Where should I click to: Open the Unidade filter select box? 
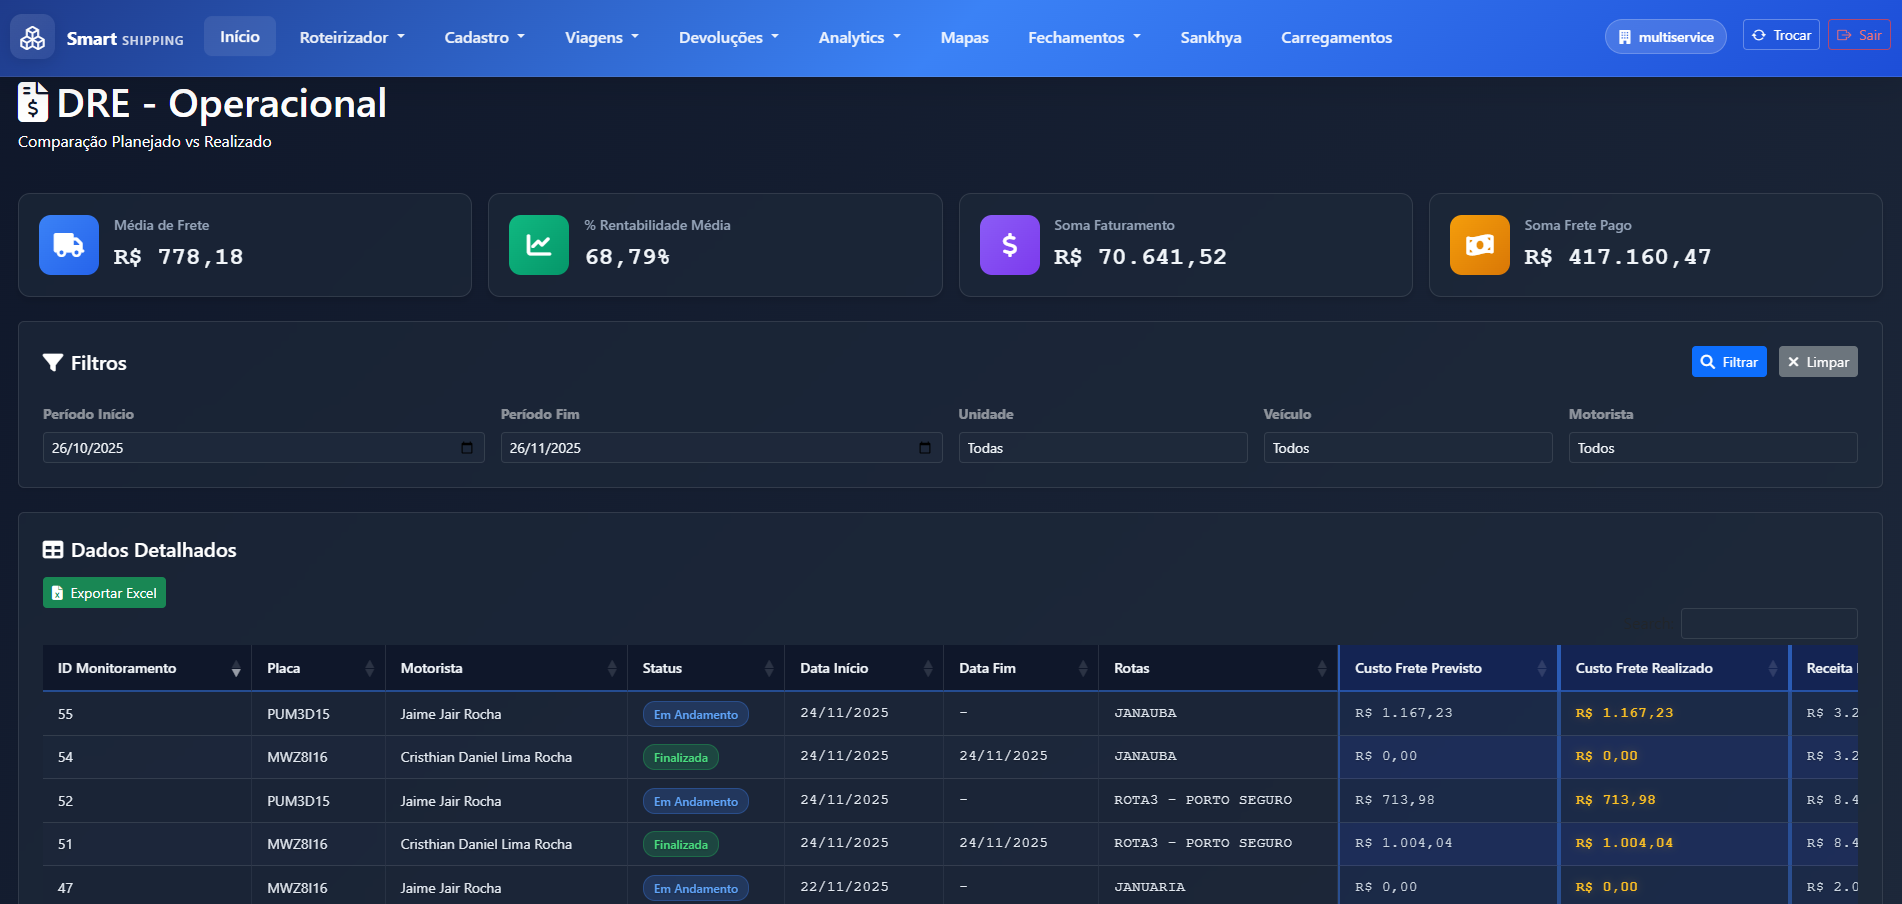tap(1102, 448)
